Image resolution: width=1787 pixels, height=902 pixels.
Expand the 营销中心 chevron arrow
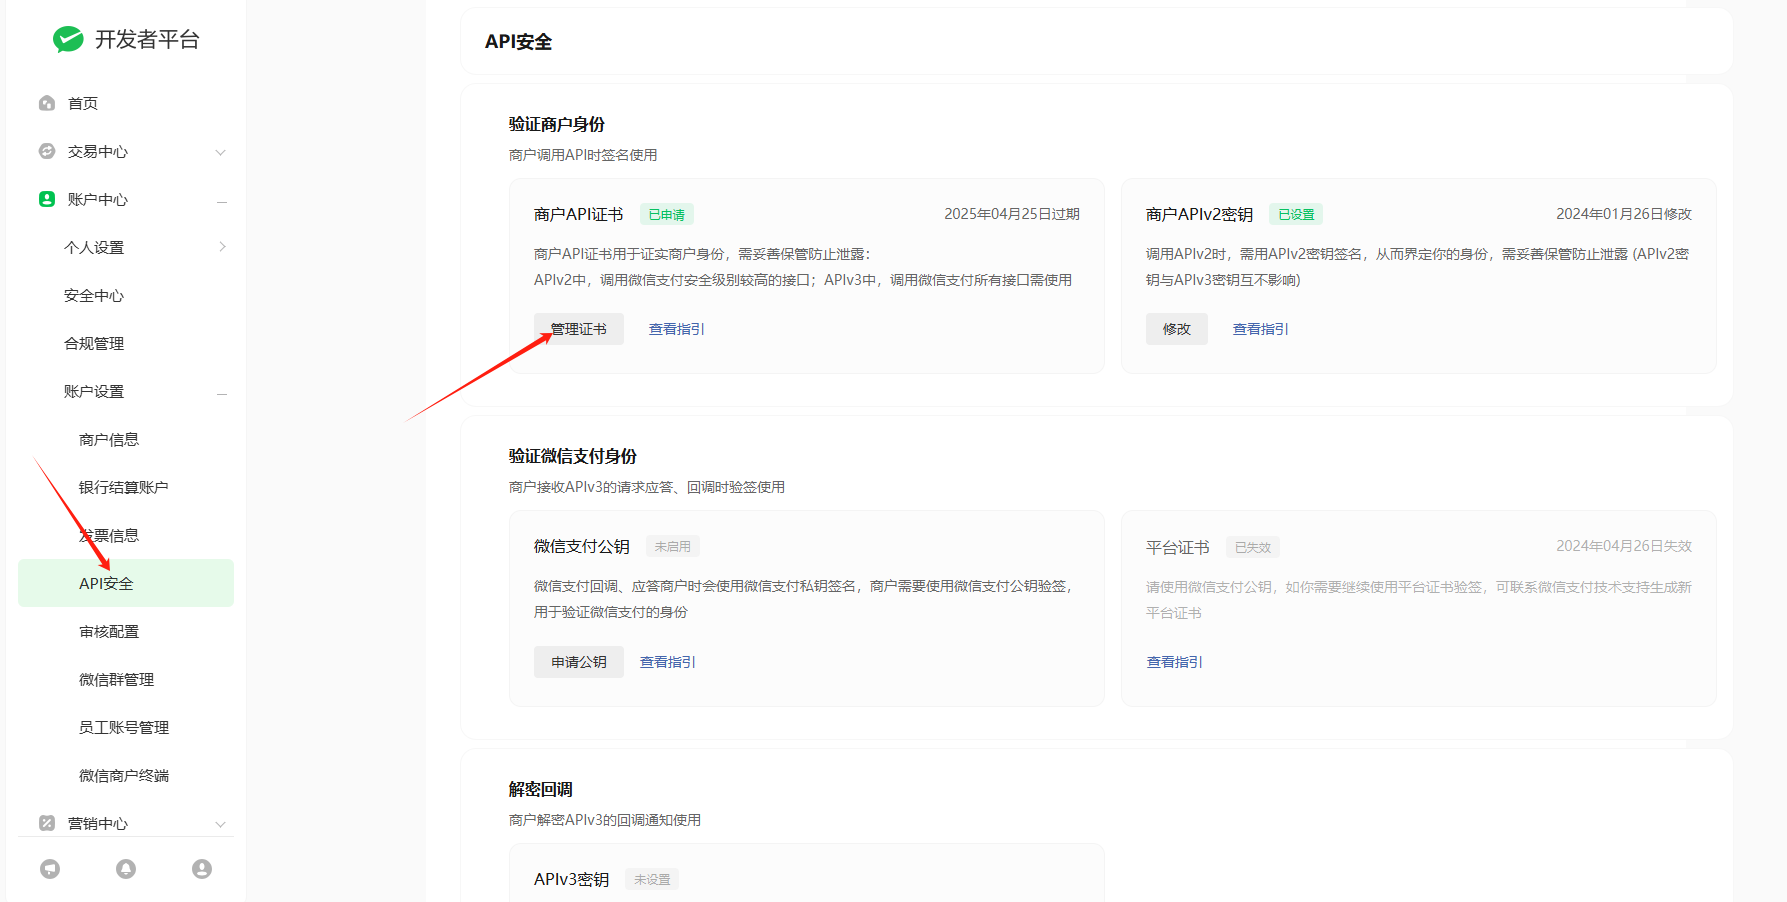pyautogui.click(x=221, y=824)
